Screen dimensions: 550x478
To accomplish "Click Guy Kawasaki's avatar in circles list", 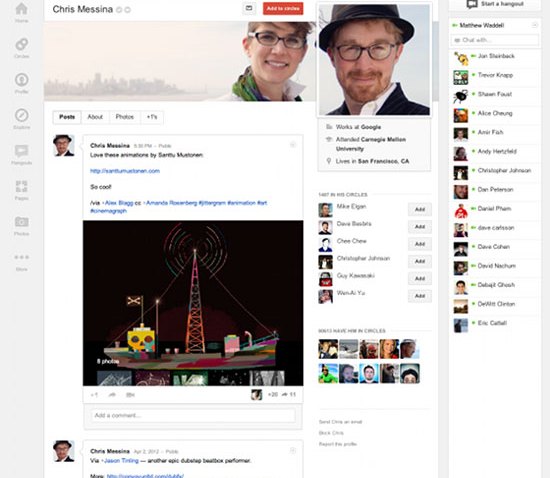I will click(x=326, y=279).
